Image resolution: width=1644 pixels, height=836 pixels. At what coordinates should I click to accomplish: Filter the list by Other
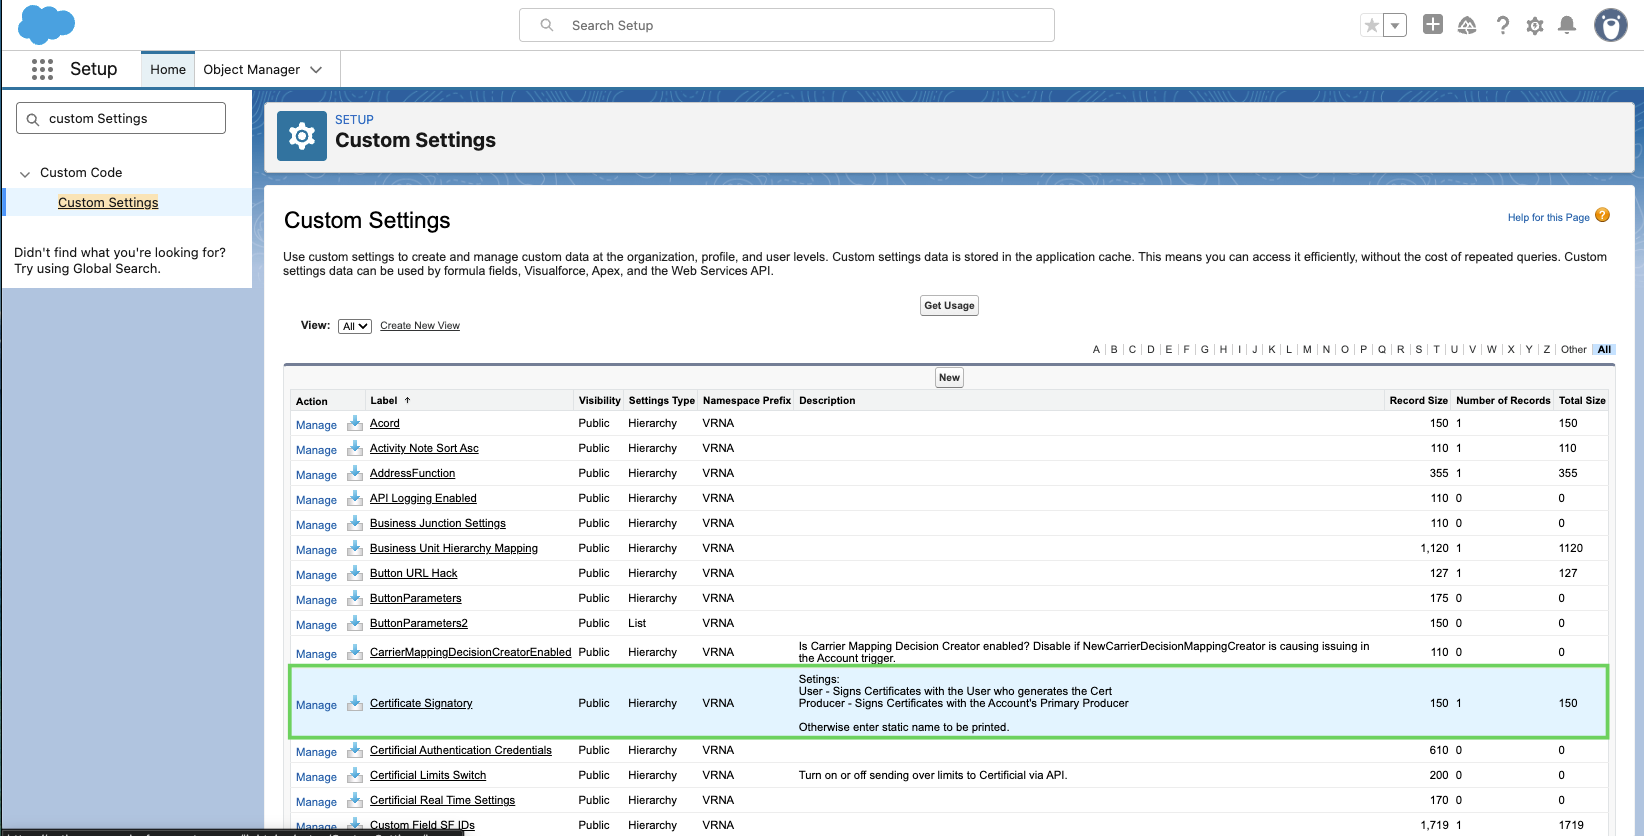coord(1574,349)
